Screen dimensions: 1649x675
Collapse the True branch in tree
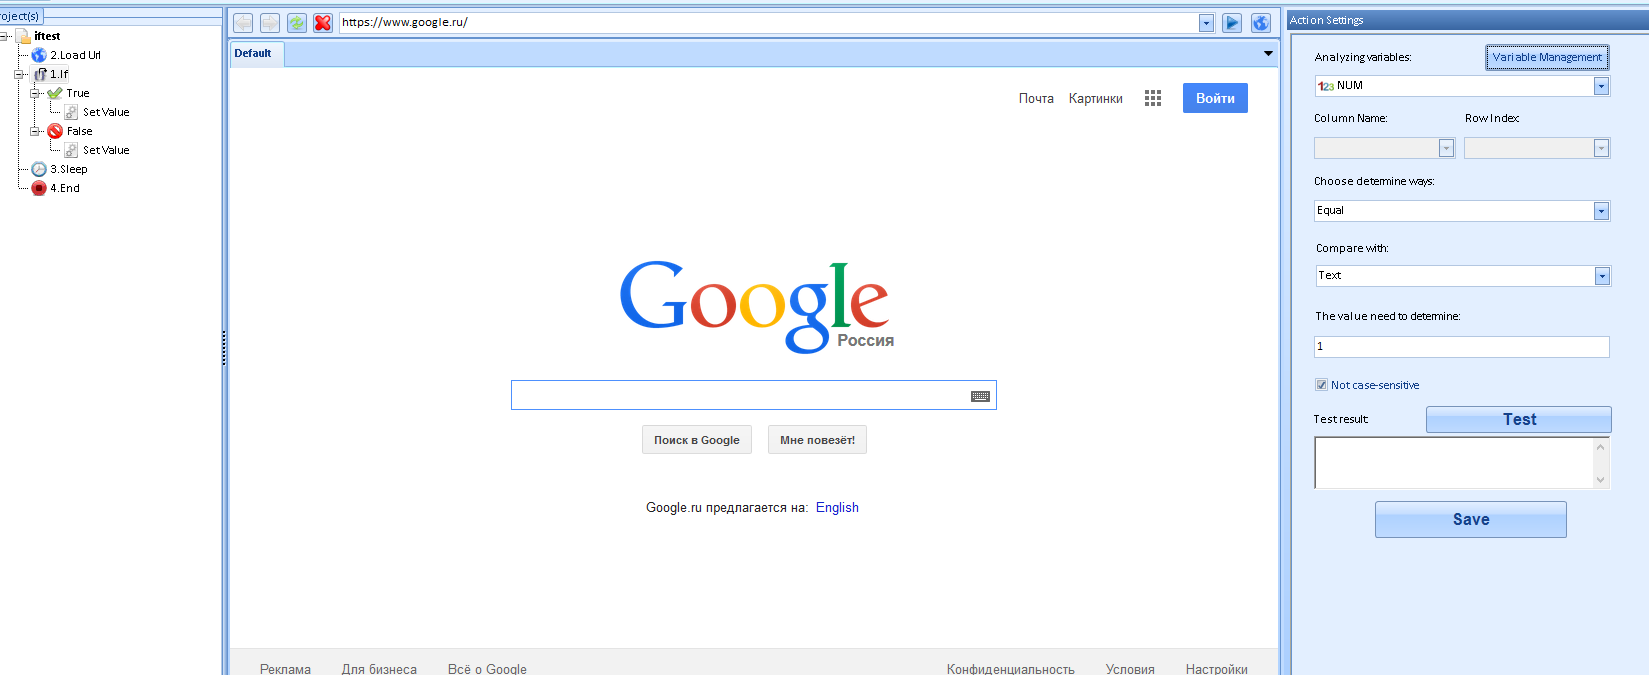pos(35,93)
